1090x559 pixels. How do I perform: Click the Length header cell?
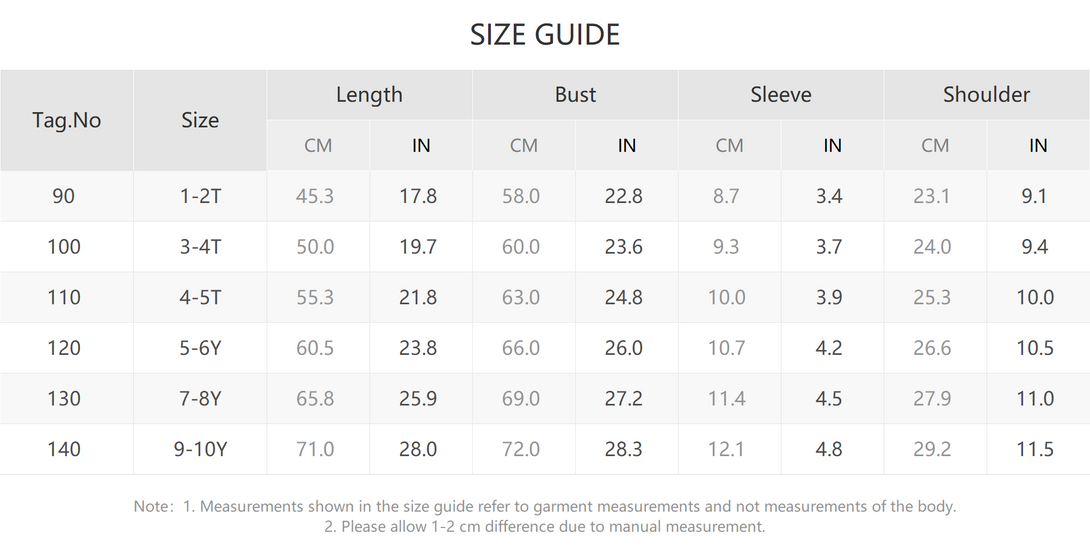point(369,95)
